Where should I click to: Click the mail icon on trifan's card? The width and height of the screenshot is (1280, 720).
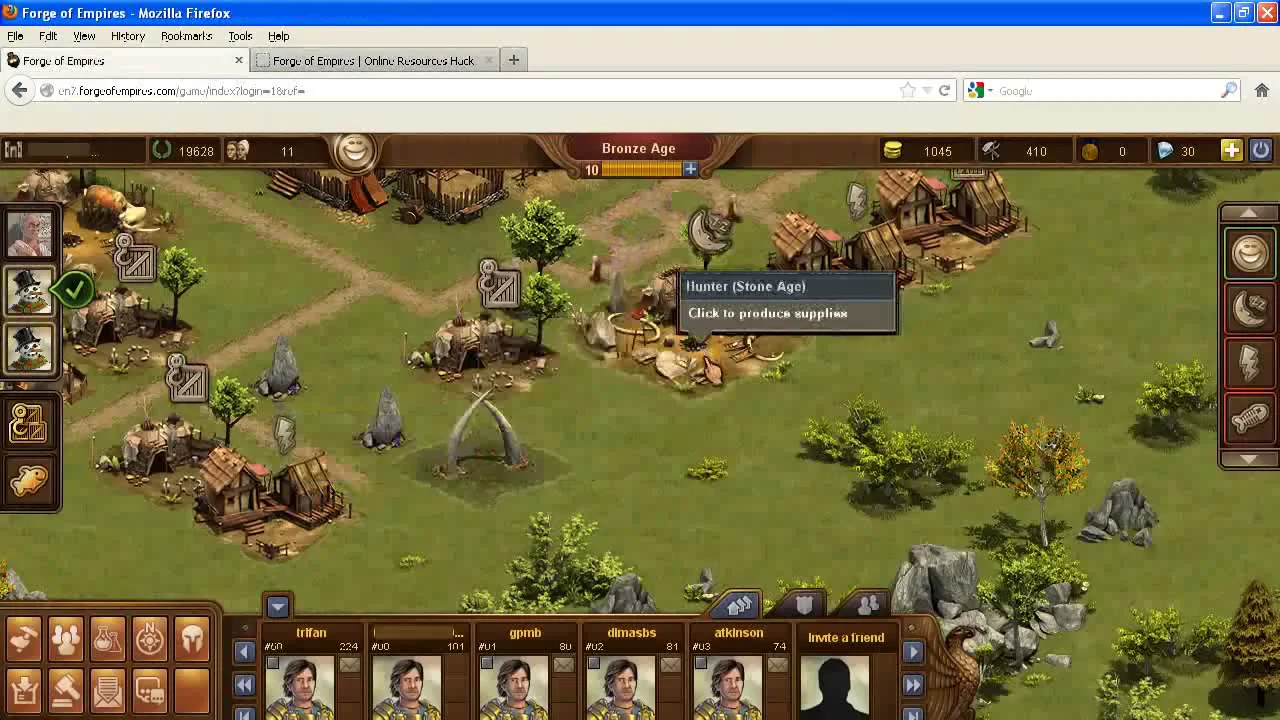click(x=349, y=665)
